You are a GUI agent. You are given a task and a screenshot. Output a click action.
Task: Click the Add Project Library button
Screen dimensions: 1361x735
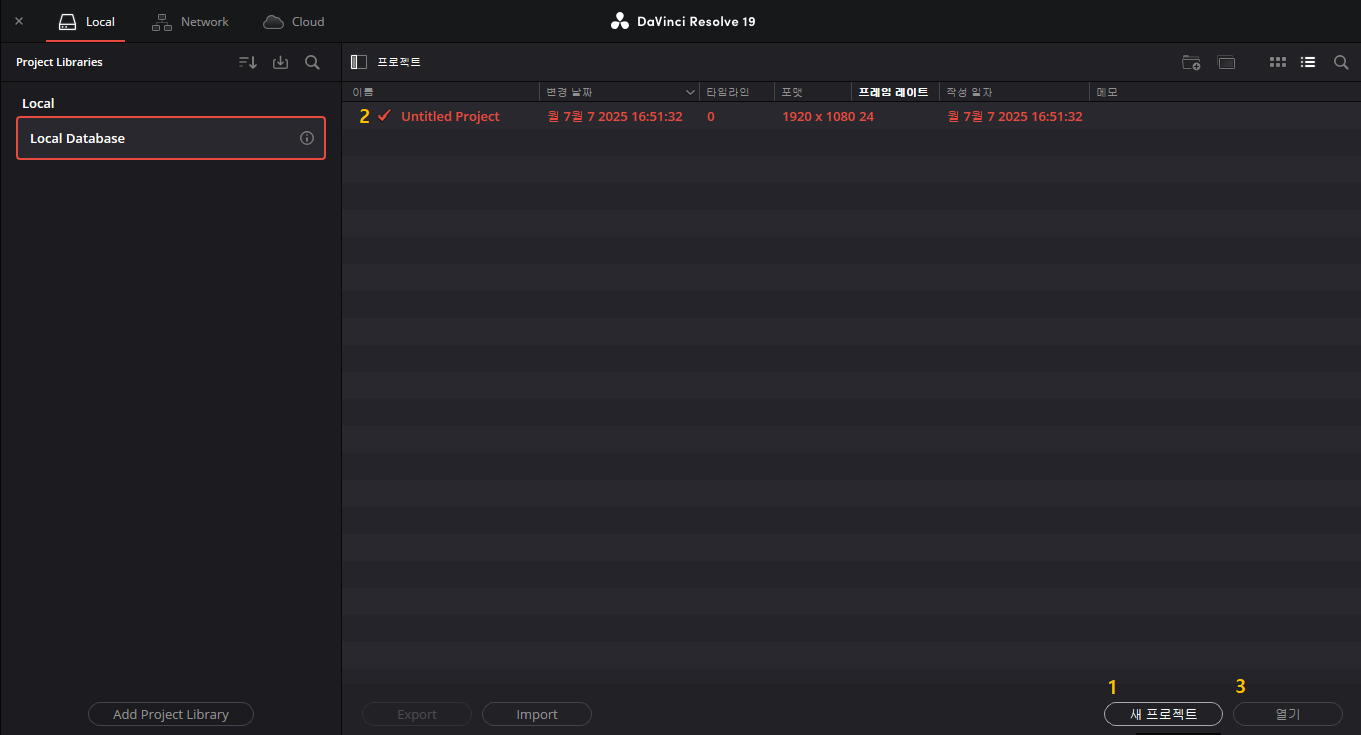(x=171, y=714)
